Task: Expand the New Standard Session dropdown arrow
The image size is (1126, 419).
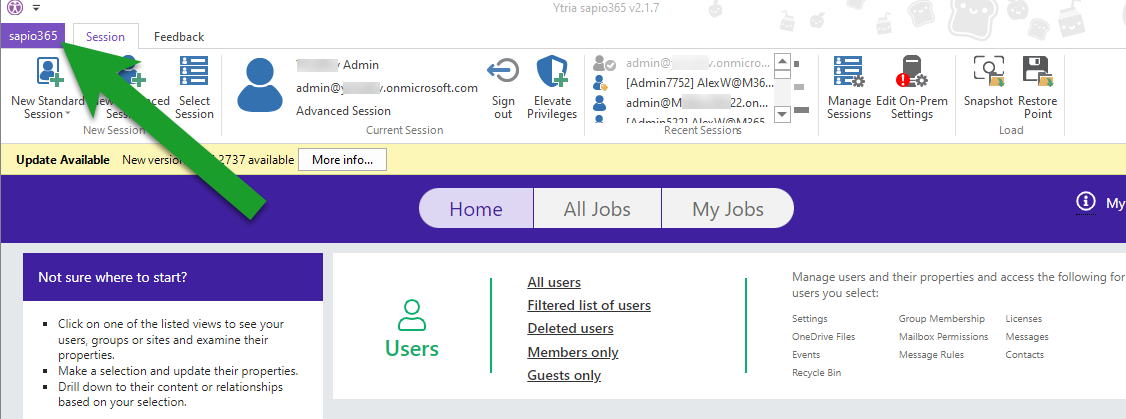Action: coord(67,115)
